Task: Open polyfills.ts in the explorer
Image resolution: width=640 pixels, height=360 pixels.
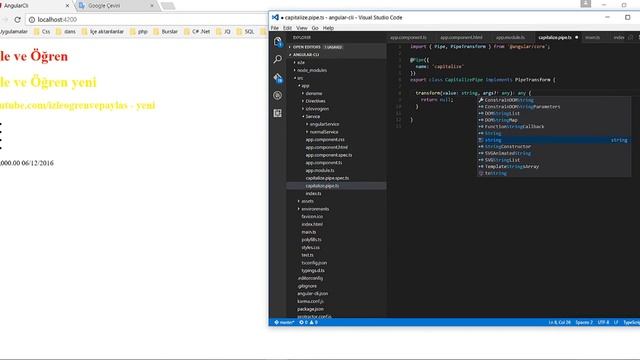Action: click(x=311, y=240)
